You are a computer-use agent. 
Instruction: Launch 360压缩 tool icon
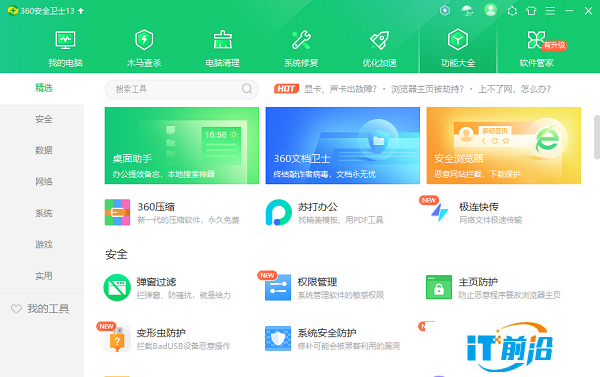117,212
